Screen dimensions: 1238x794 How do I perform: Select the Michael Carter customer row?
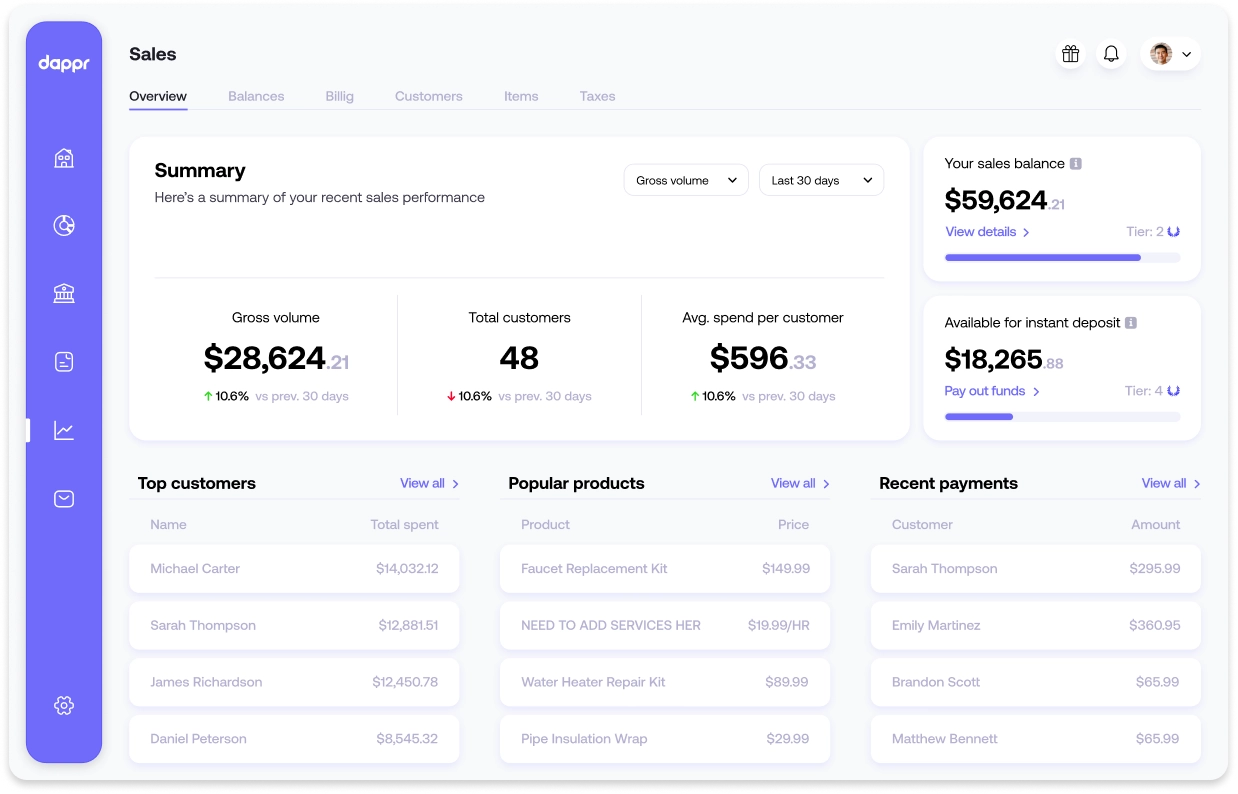click(x=294, y=568)
